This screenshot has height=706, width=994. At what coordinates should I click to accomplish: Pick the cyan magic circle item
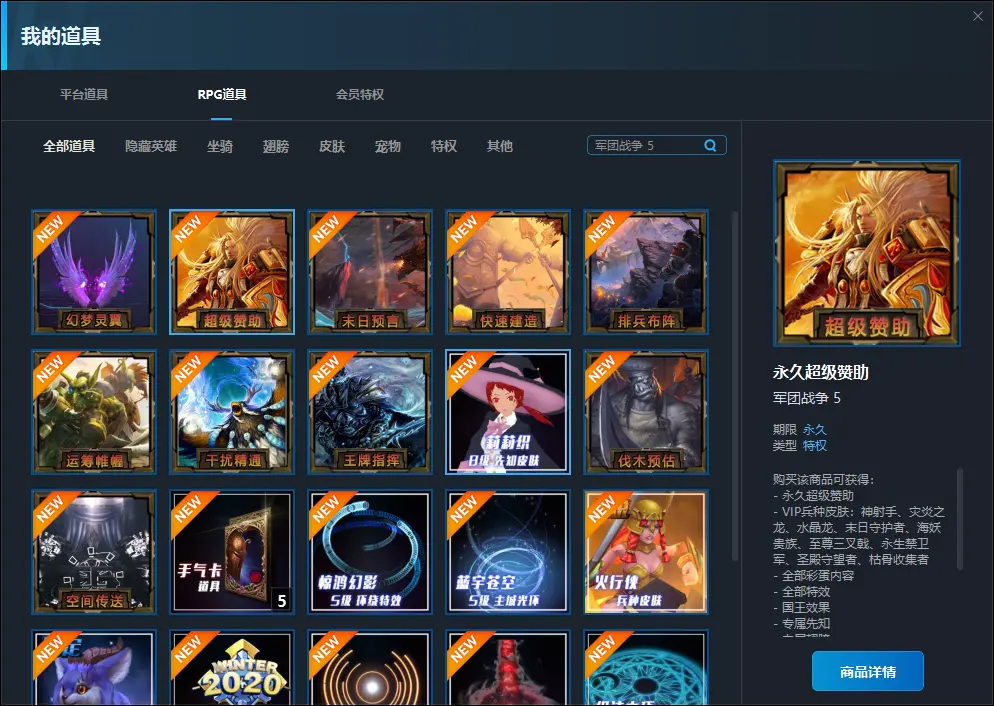click(x=646, y=668)
